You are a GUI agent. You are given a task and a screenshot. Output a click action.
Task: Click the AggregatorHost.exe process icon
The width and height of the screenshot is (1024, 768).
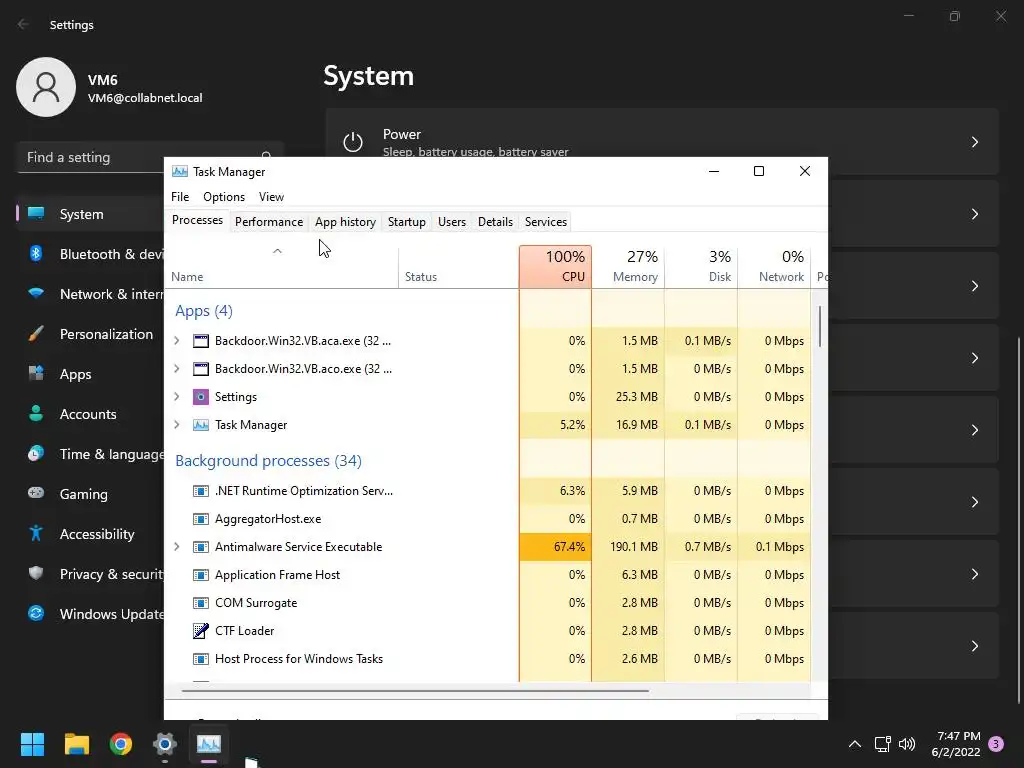pos(200,519)
